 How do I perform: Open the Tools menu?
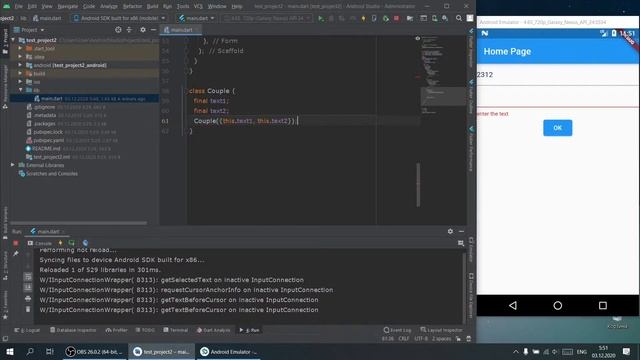coord(183,6)
